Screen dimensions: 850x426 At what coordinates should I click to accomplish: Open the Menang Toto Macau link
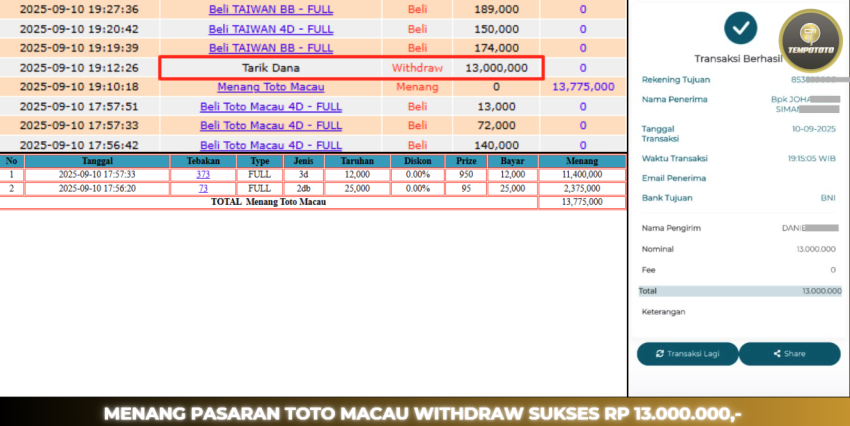coord(271,87)
